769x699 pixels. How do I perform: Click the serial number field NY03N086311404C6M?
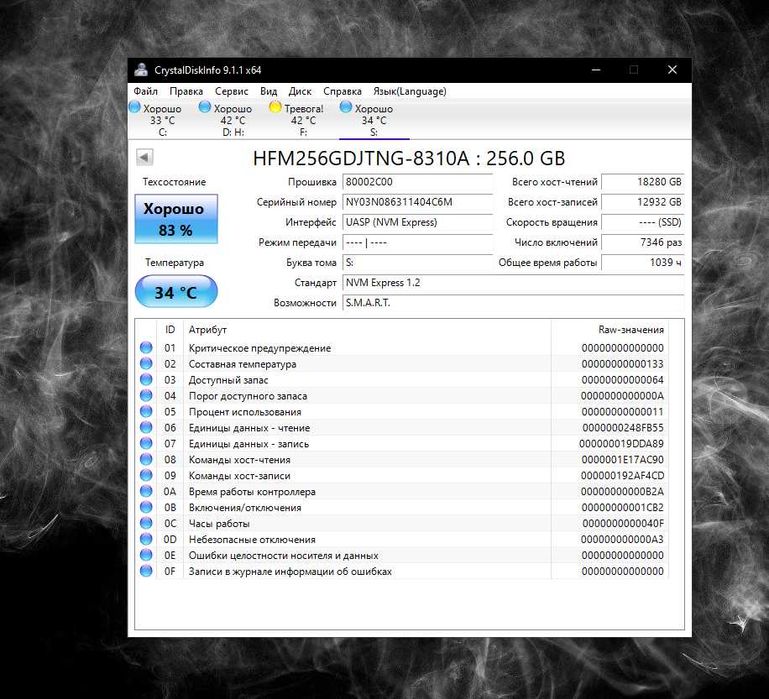pos(417,202)
